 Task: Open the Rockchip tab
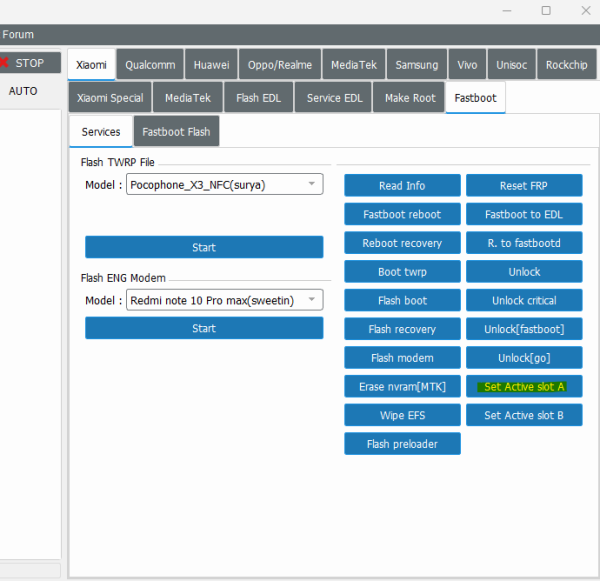tap(566, 65)
